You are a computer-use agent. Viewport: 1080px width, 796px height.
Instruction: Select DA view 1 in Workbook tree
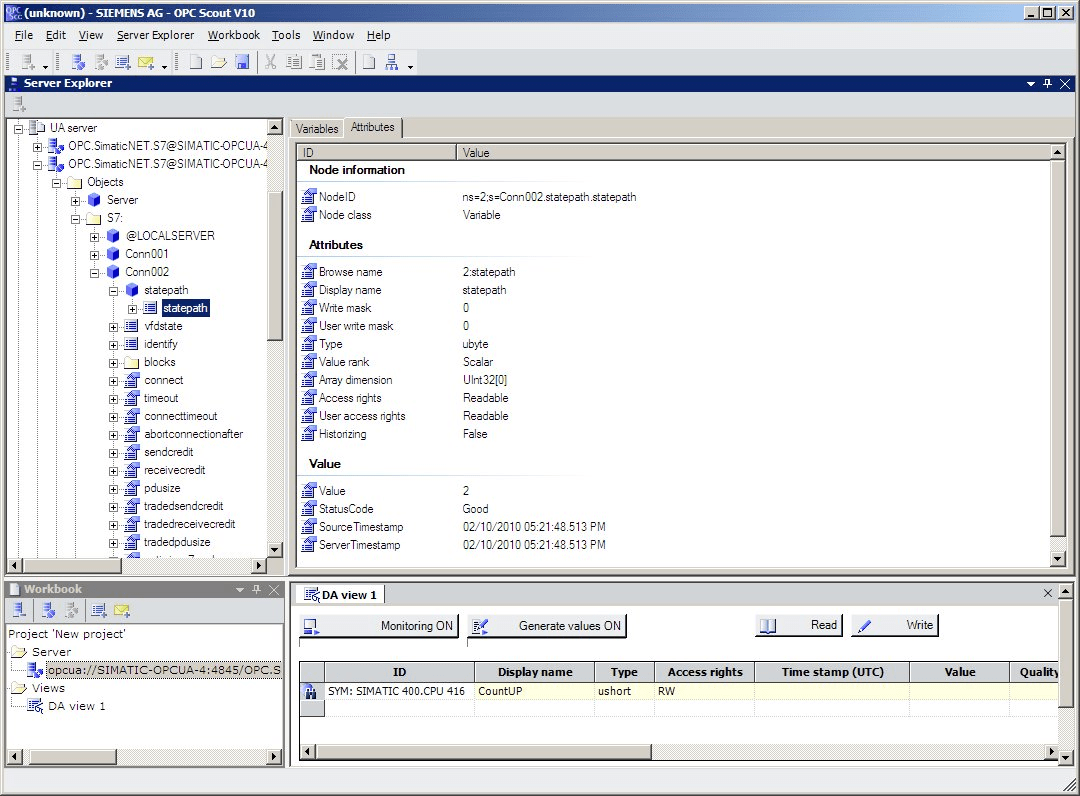tap(76, 706)
